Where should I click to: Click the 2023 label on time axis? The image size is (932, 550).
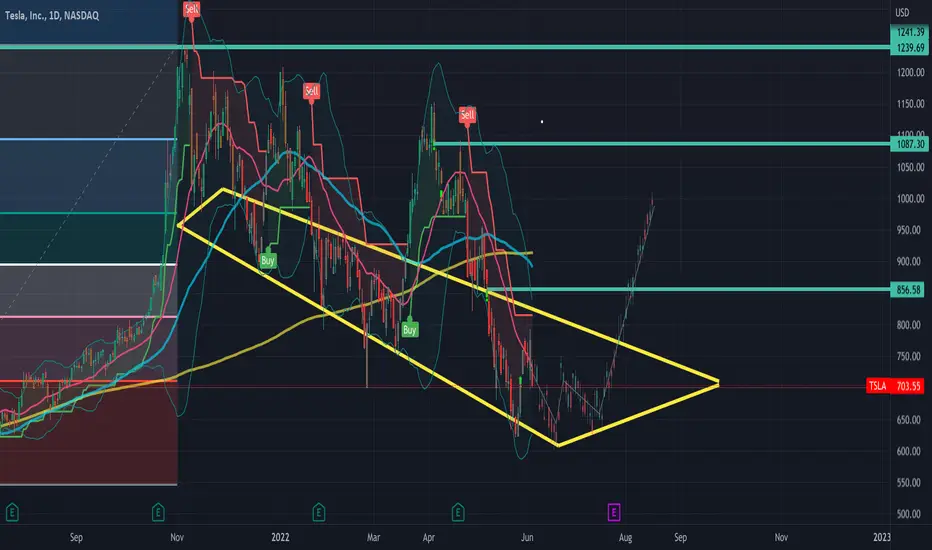pyautogui.click(x=881, y=538)
